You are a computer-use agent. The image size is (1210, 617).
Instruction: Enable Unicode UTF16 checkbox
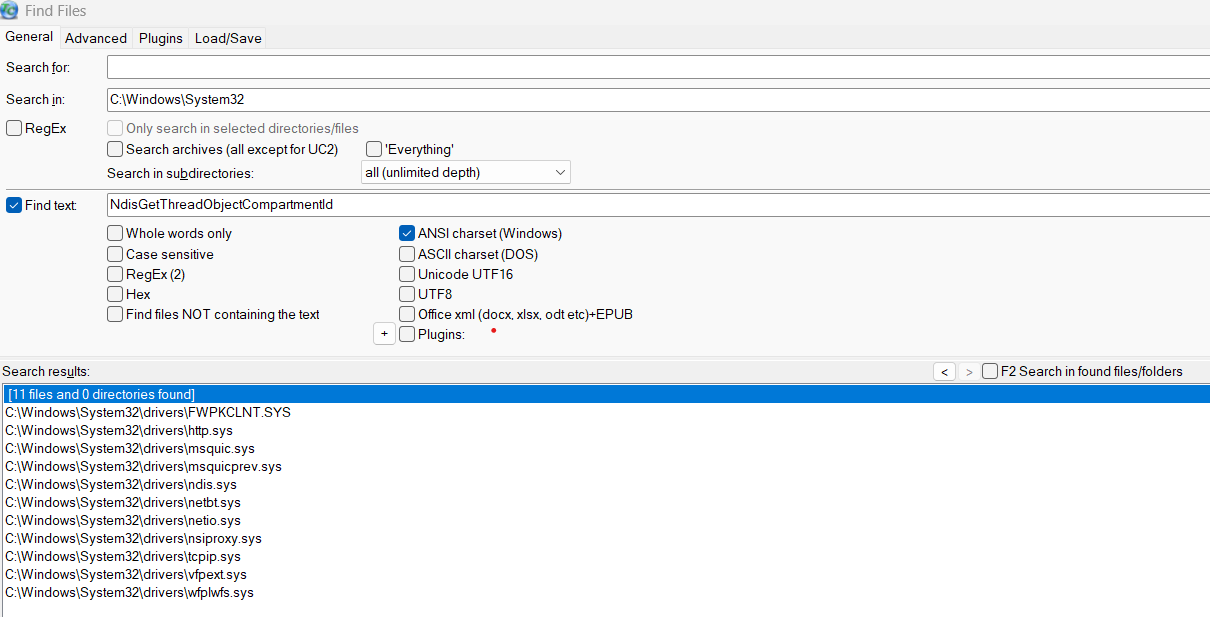pyautogui.click(x=407, y=274)
